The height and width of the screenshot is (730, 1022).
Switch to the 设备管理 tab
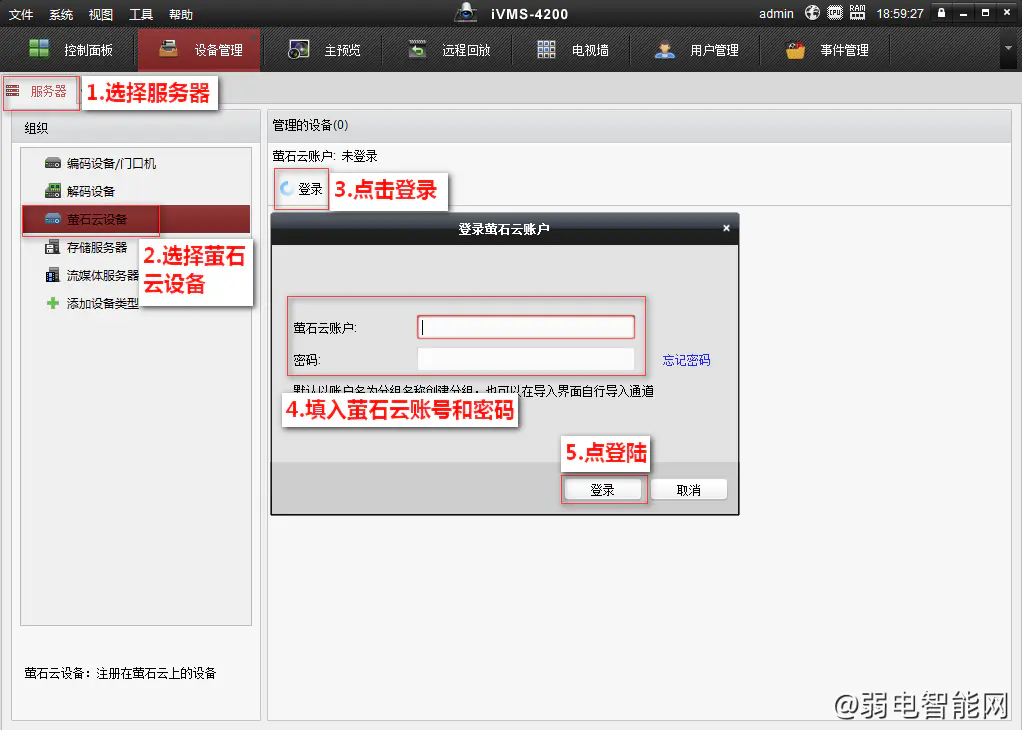(199, 50)
